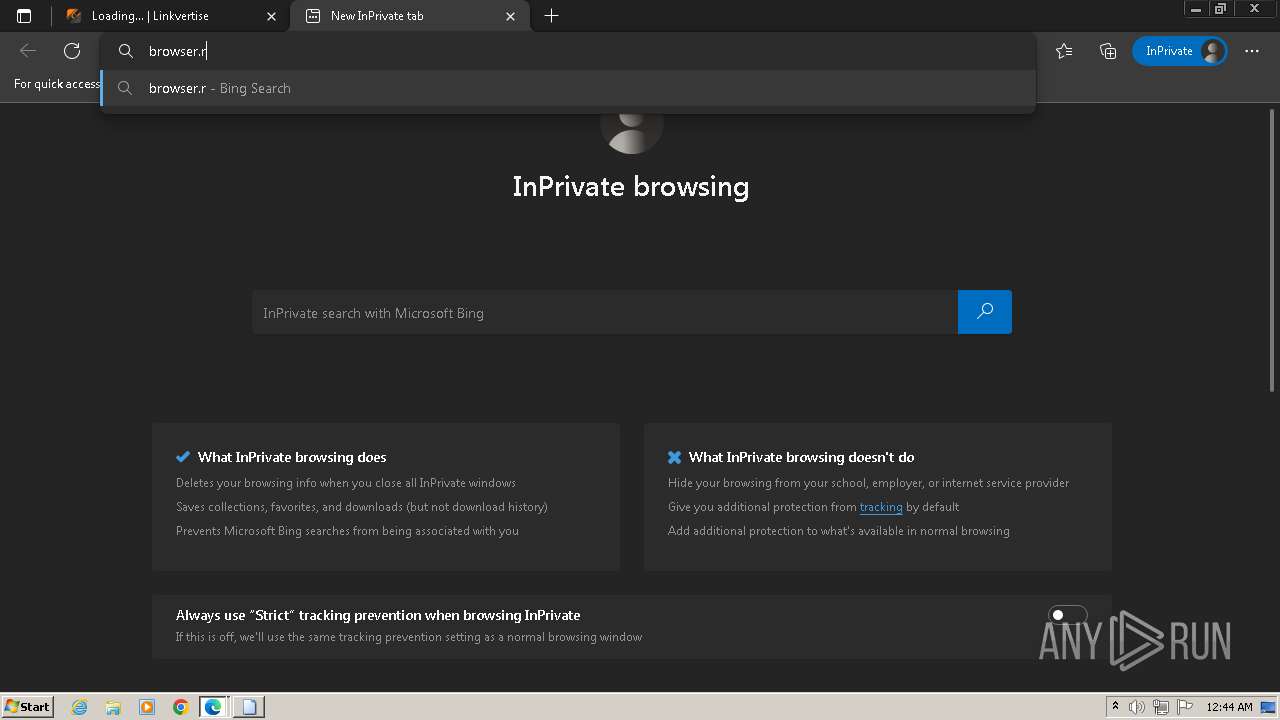Select the New InPrivate tab

[x=409, y=16]
